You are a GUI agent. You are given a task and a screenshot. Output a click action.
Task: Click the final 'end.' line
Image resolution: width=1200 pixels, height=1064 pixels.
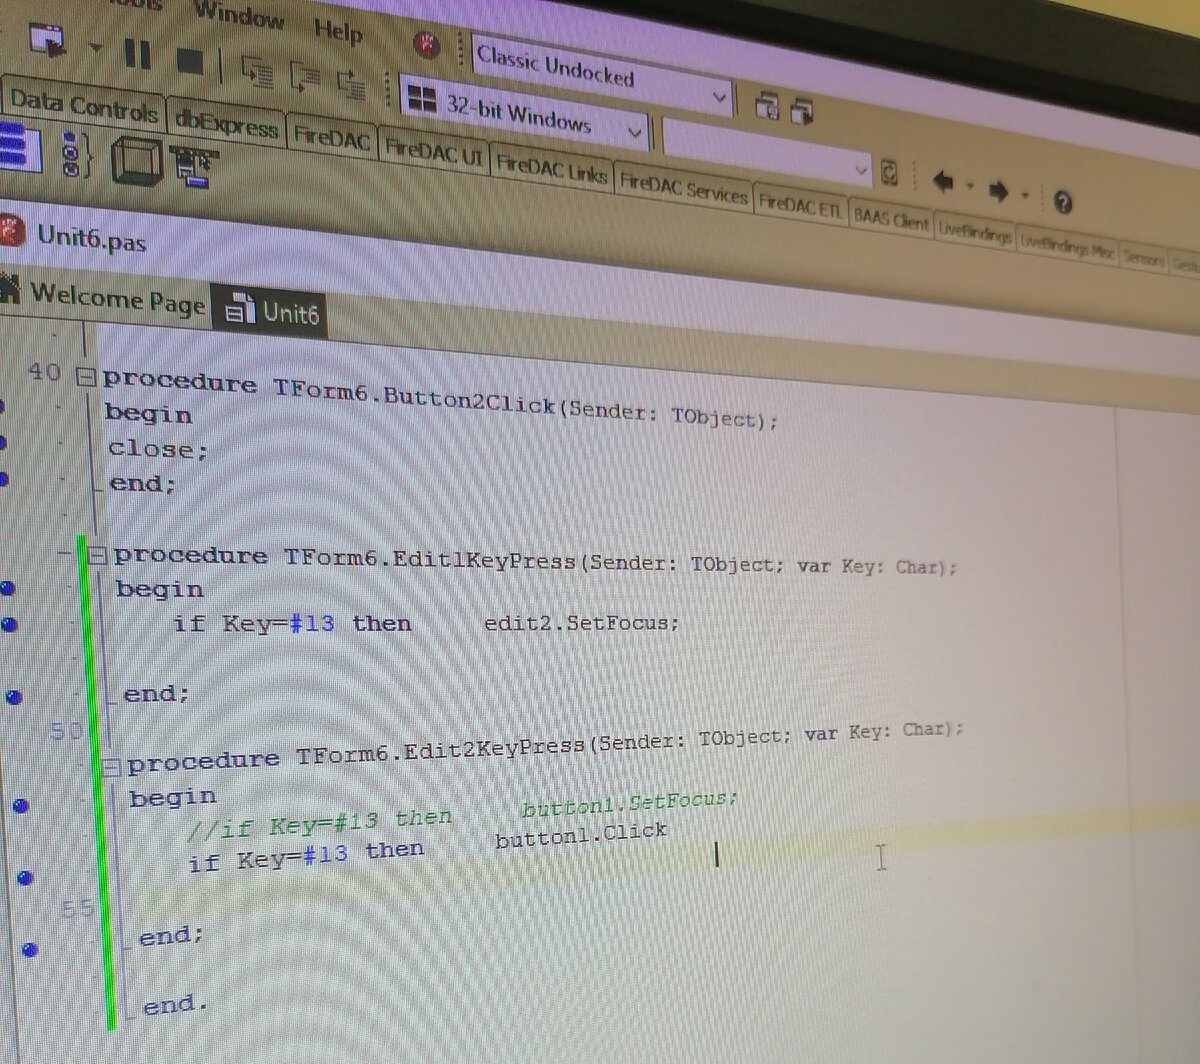[175, 1005]
